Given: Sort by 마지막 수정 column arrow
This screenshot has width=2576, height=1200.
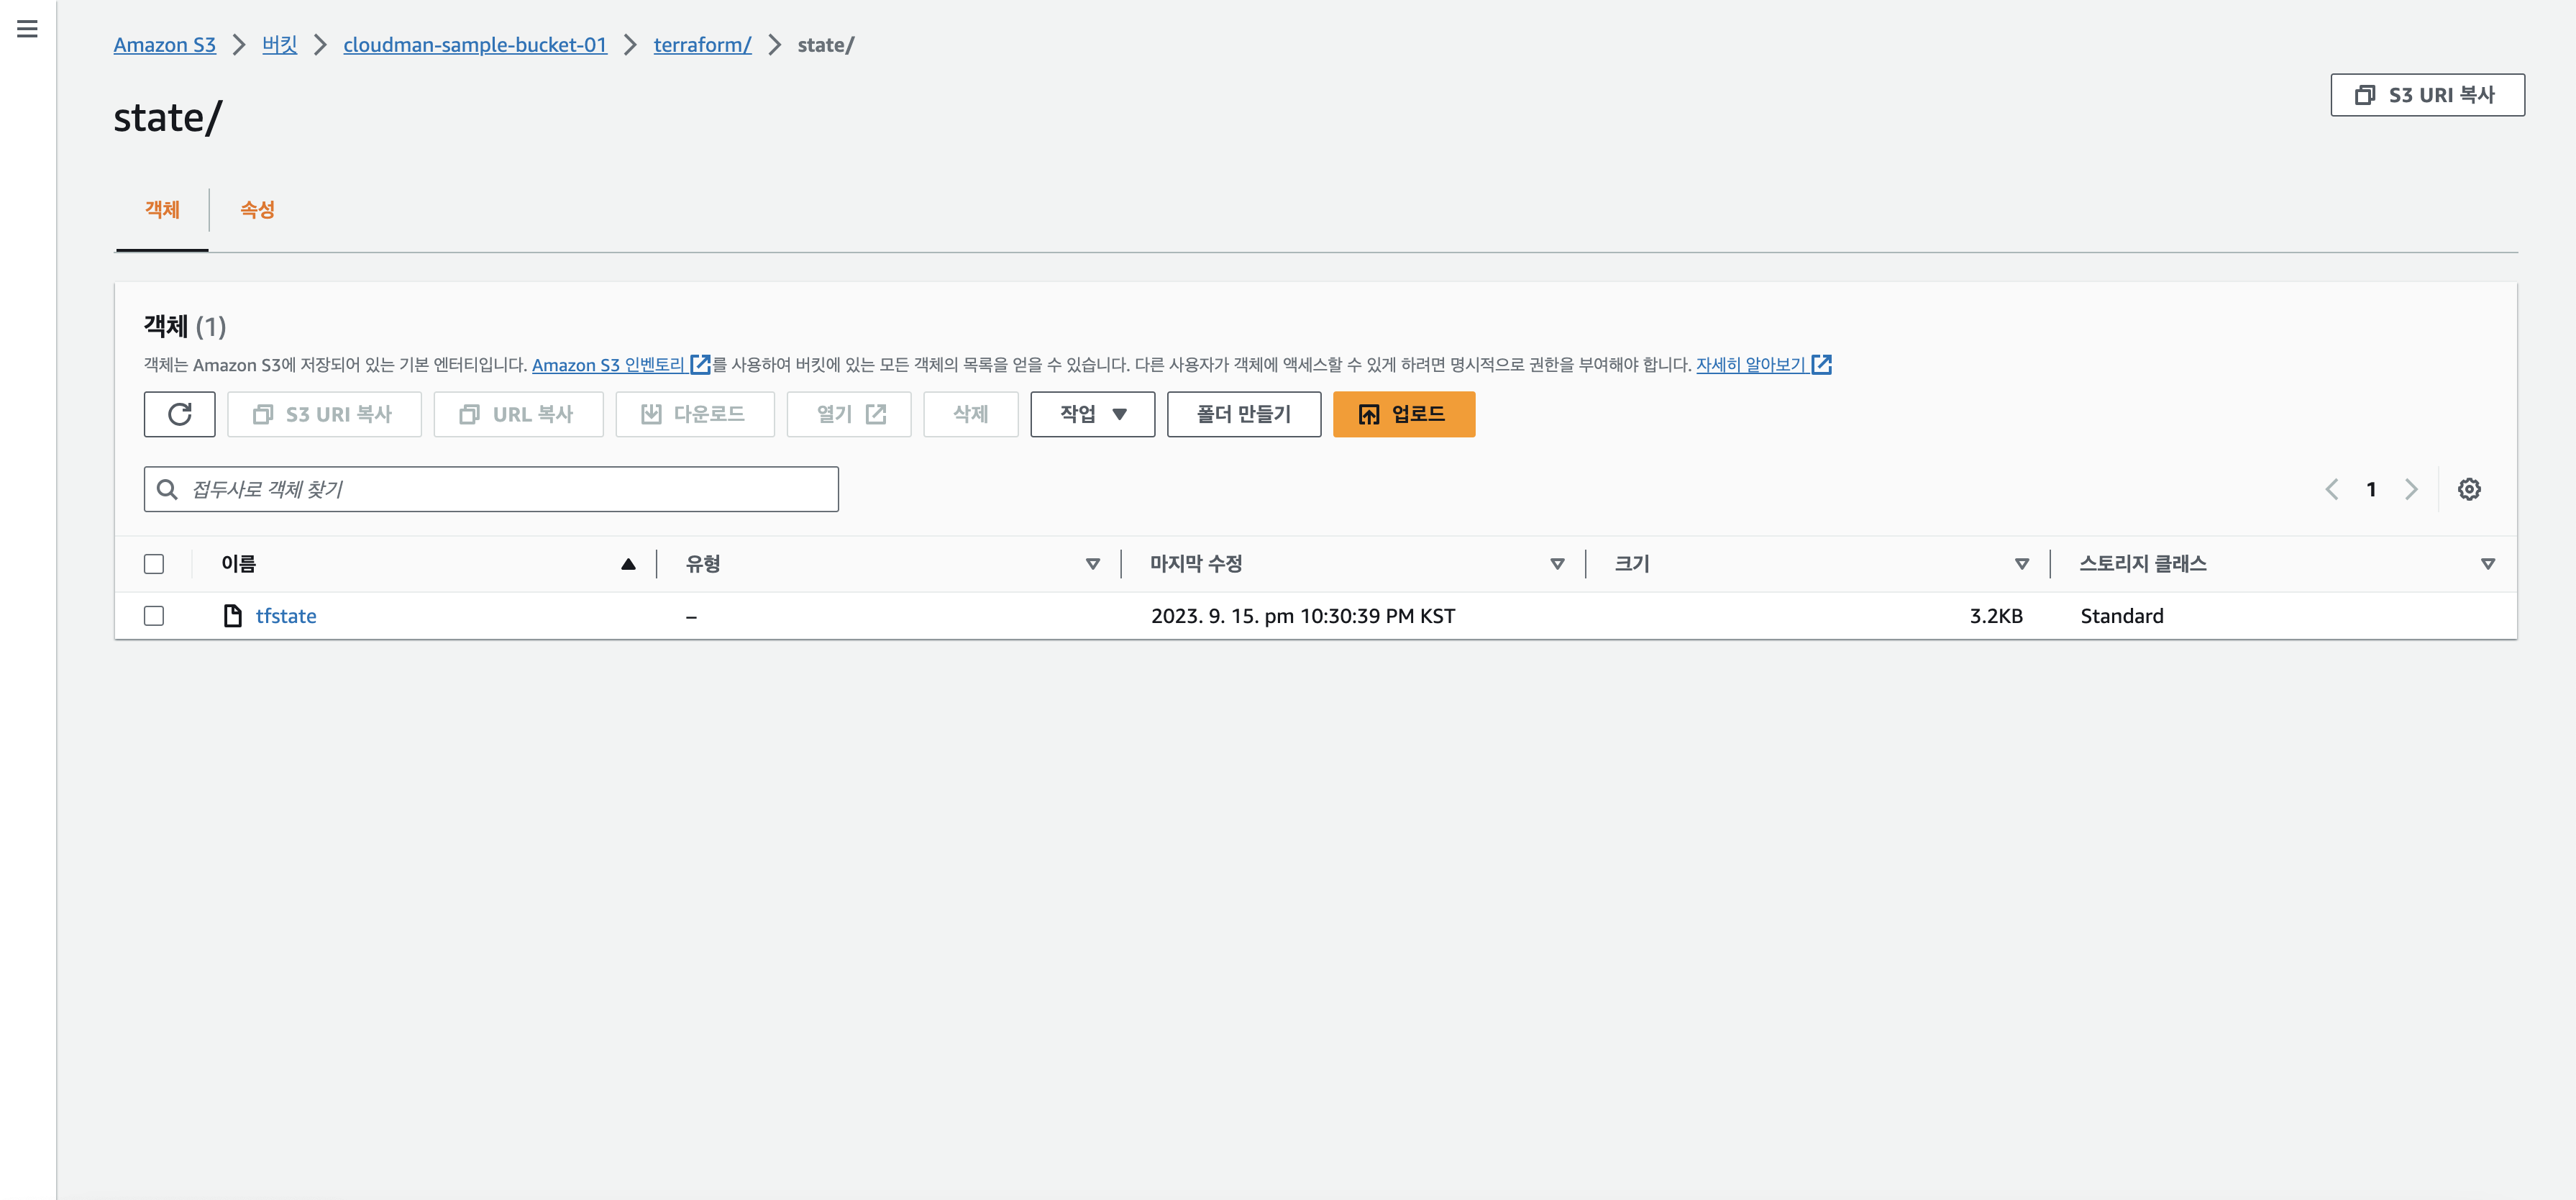Looking at the screenshot, I should pos(1556,564).
